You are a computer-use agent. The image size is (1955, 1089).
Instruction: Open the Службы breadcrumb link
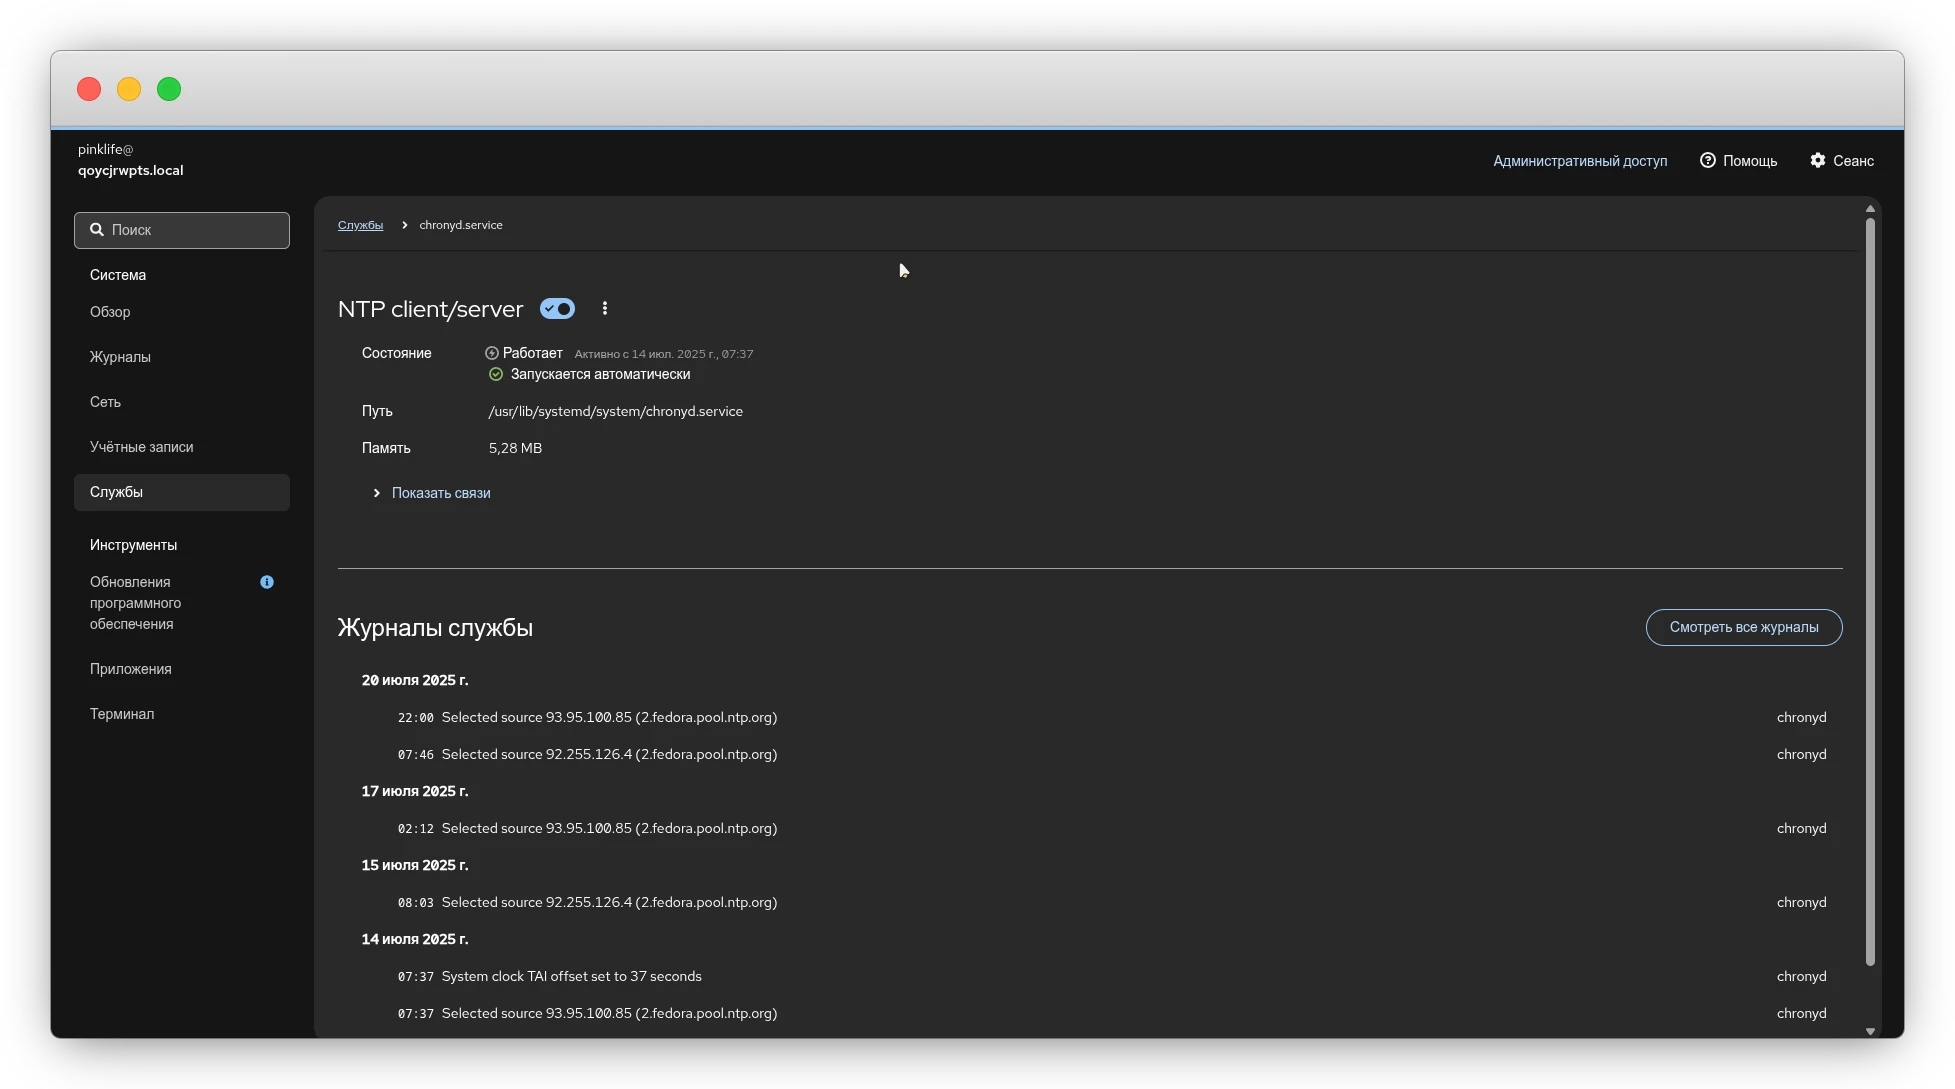361,225
